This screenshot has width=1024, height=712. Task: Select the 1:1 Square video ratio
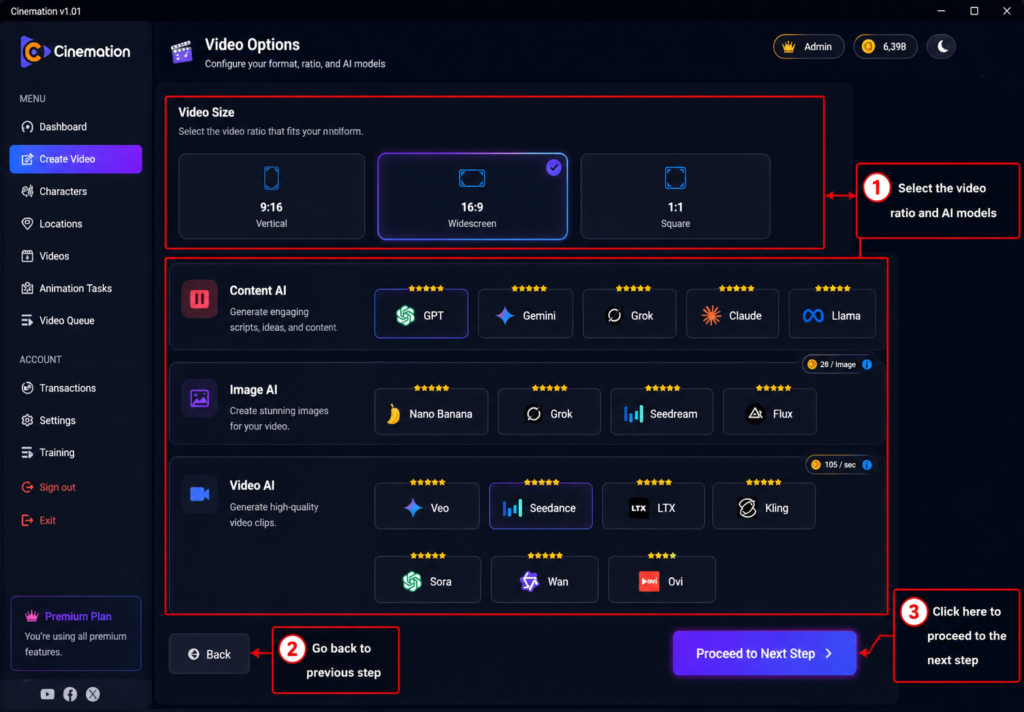(x=675, y=196)
